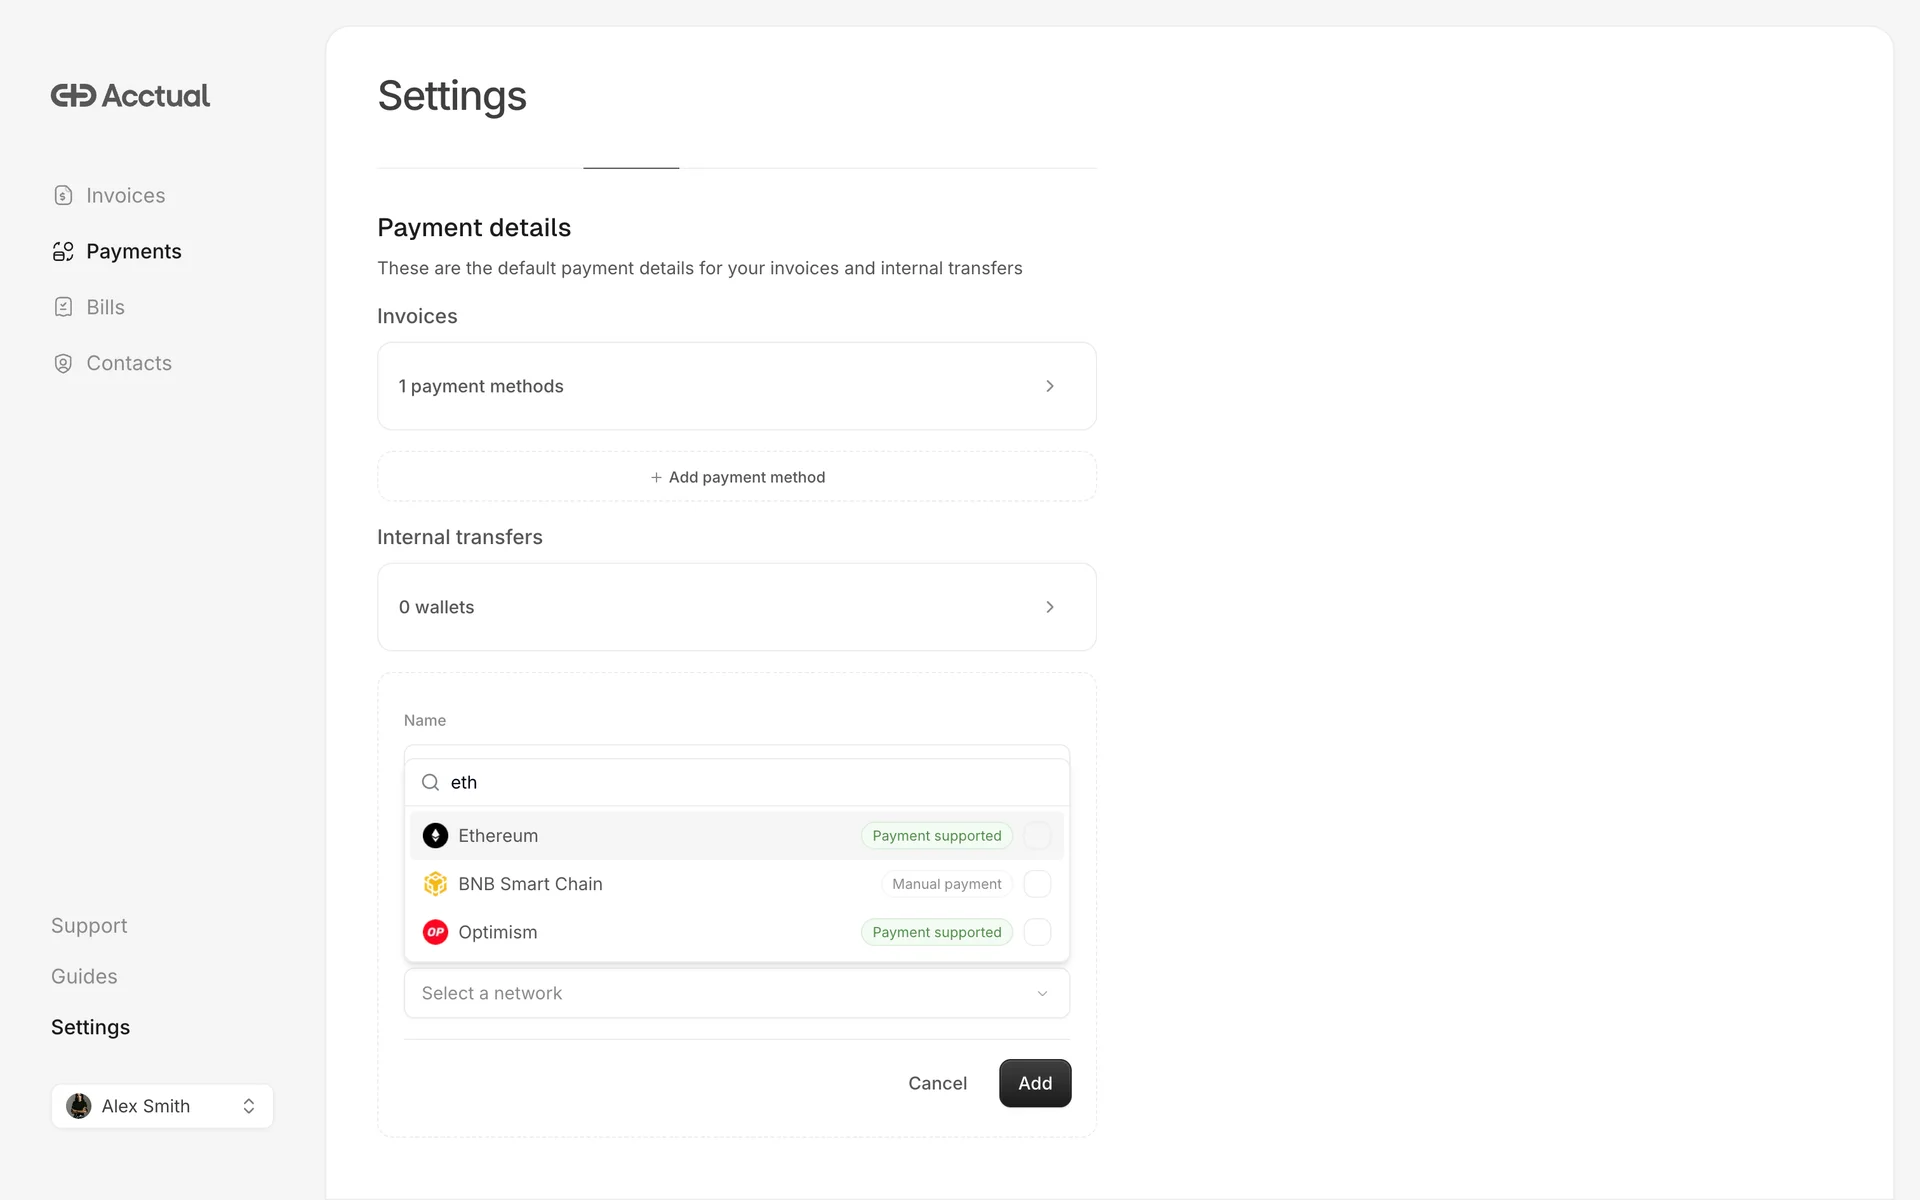Click the Ethereum network logo

pos(435,836)
